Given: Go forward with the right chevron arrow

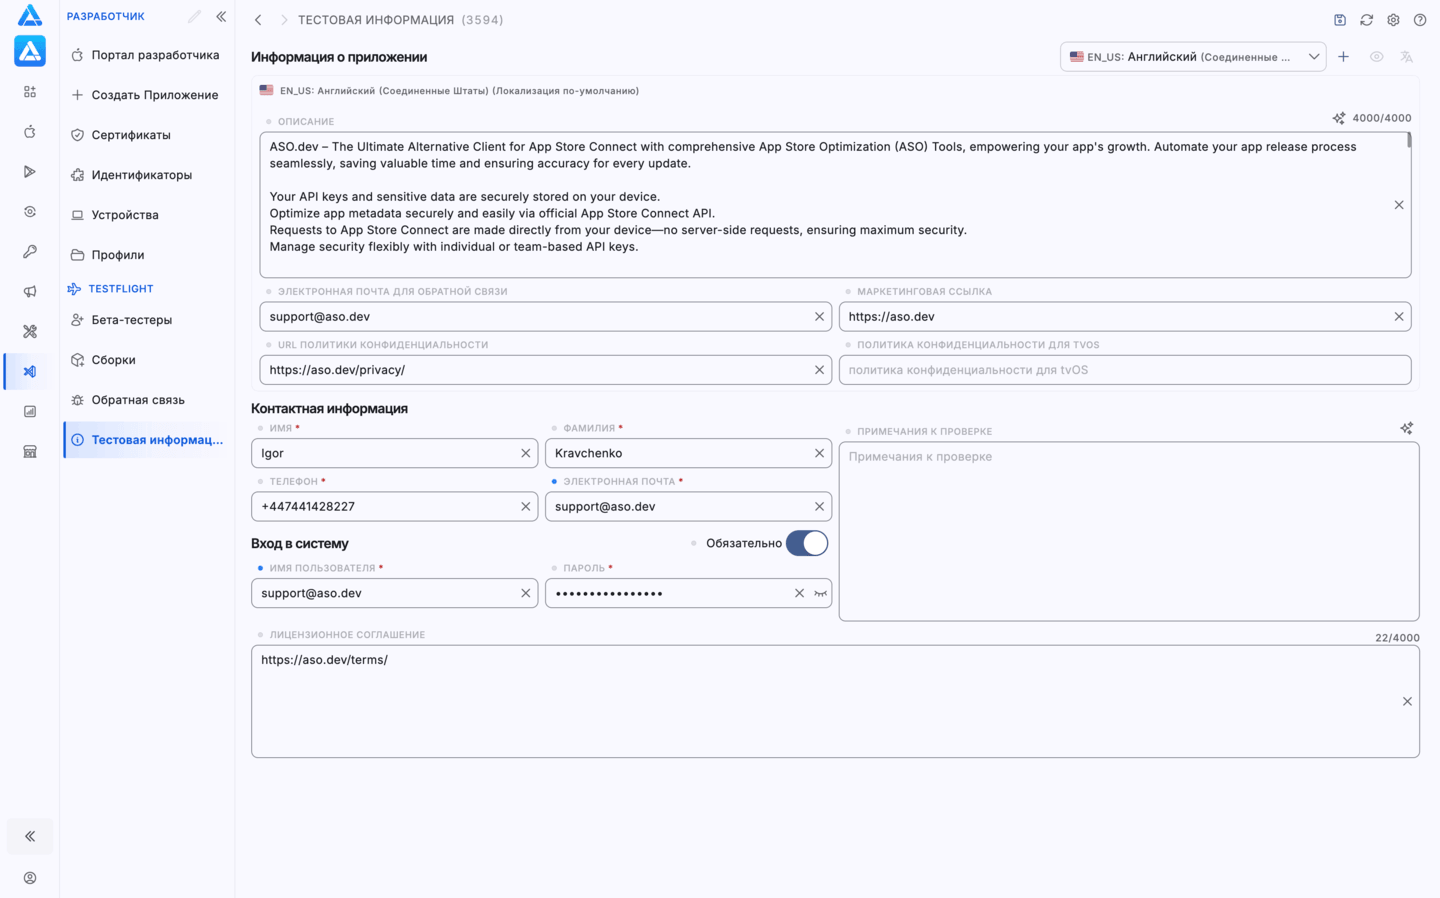Looking at the screenshot, I should (x=284, y=20).
